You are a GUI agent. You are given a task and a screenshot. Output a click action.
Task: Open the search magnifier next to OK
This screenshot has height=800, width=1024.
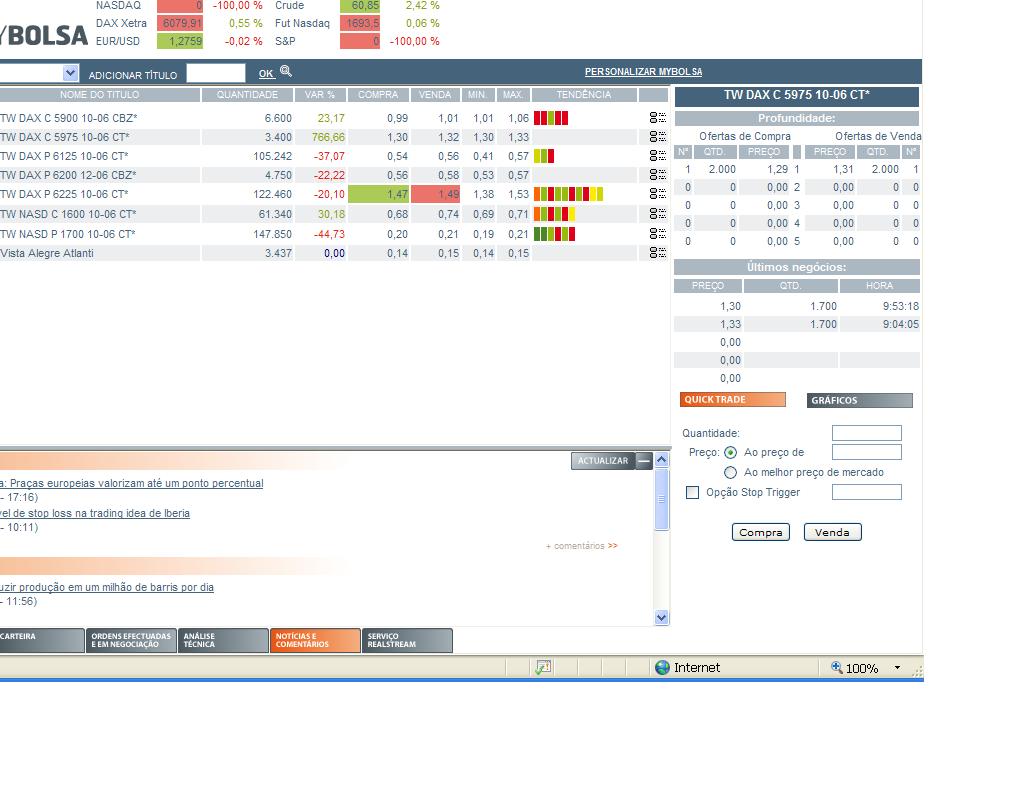tap(285, 71)
